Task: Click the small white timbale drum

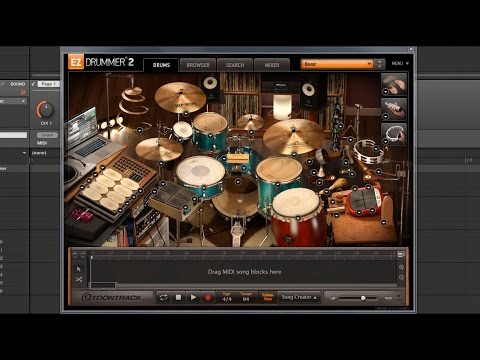Action: (x=182, y=130)
